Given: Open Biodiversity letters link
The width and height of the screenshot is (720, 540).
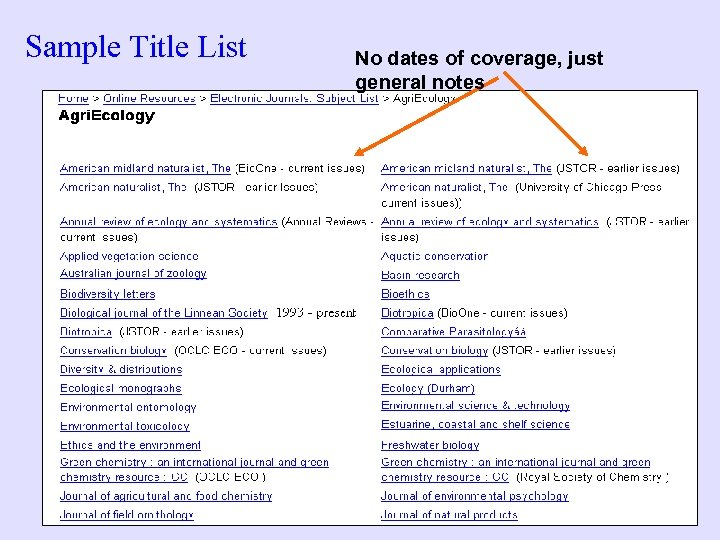Looking at the screenshot, I should click(x=107, y=294).
